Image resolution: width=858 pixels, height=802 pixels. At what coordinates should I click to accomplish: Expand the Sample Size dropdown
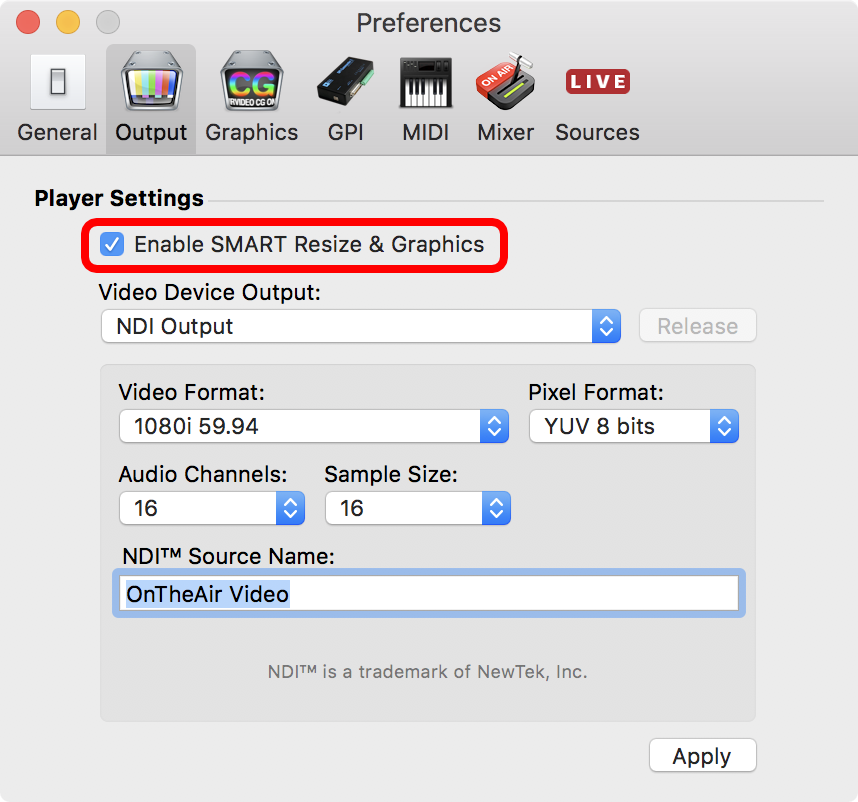point(418,508)
